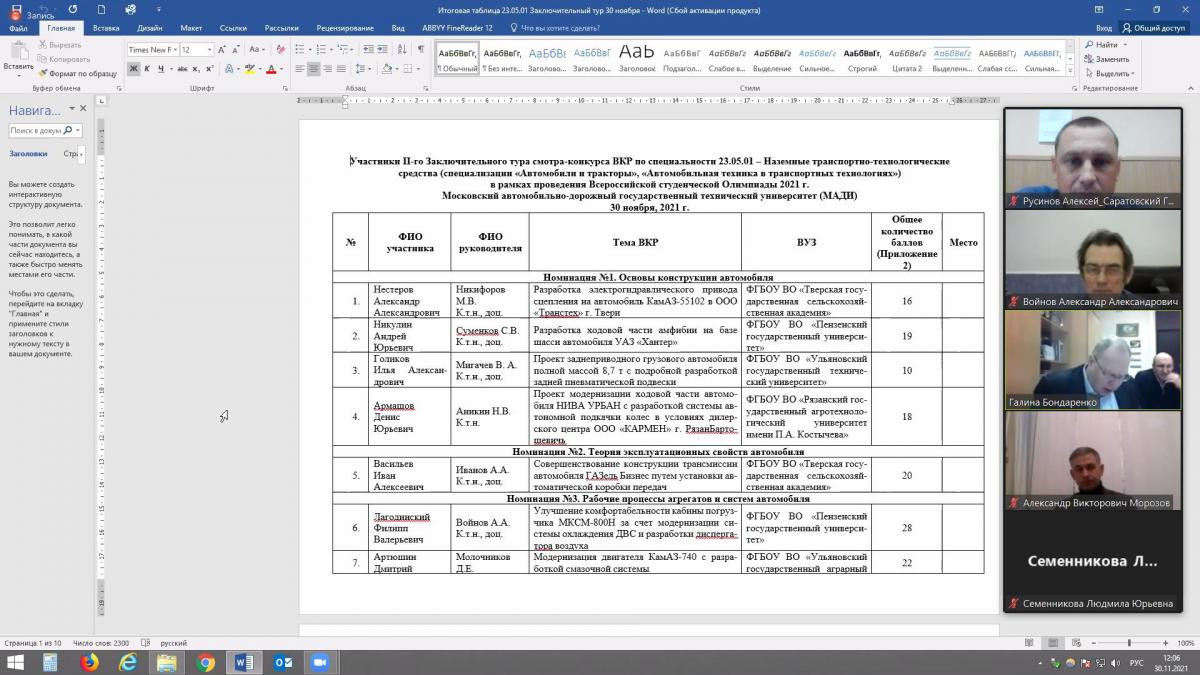Screen dimensions: 1200x675
Task: Save the document from Quick Access Toolbar
Action: click(x=15, y=9)
